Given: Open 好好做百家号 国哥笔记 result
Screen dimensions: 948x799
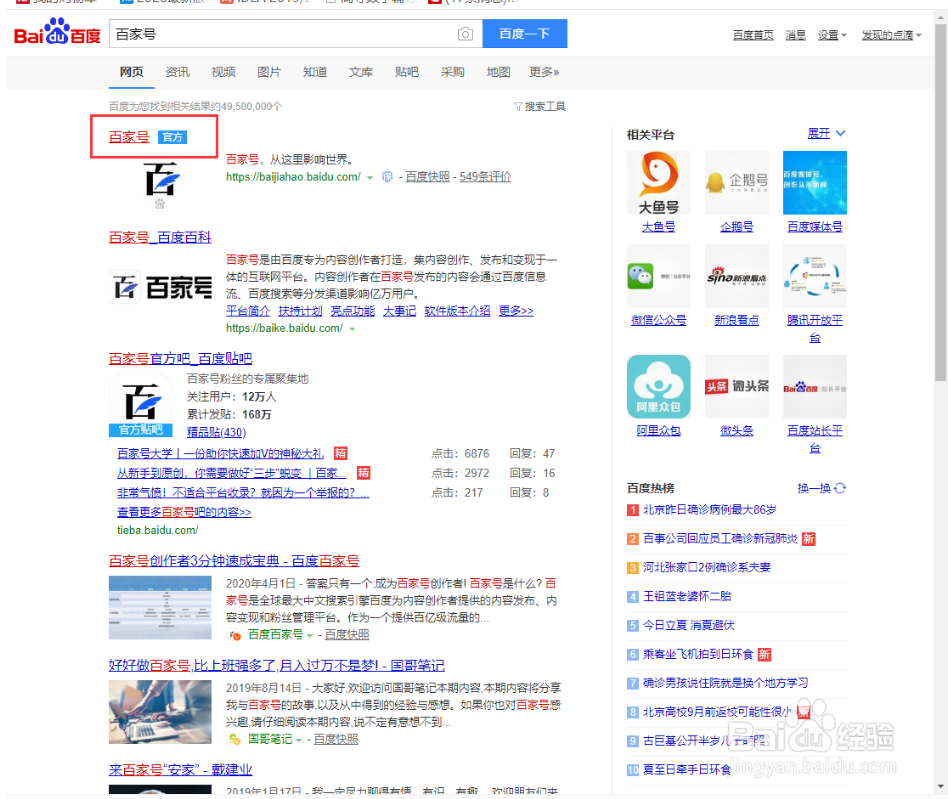Looking at the screenshot, I should point(276,665).
